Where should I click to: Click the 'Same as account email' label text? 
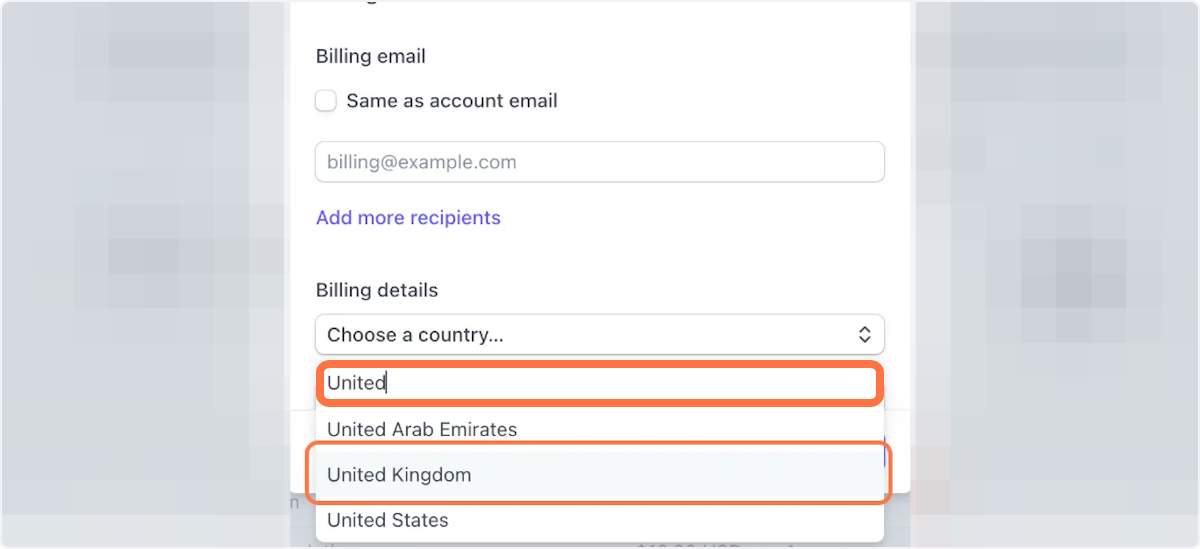[451, 101]
